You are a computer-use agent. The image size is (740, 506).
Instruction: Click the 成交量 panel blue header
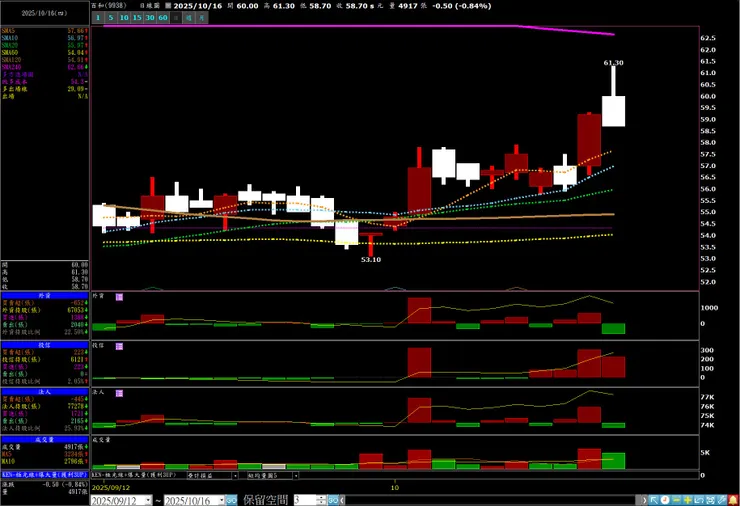click(44, 439)
